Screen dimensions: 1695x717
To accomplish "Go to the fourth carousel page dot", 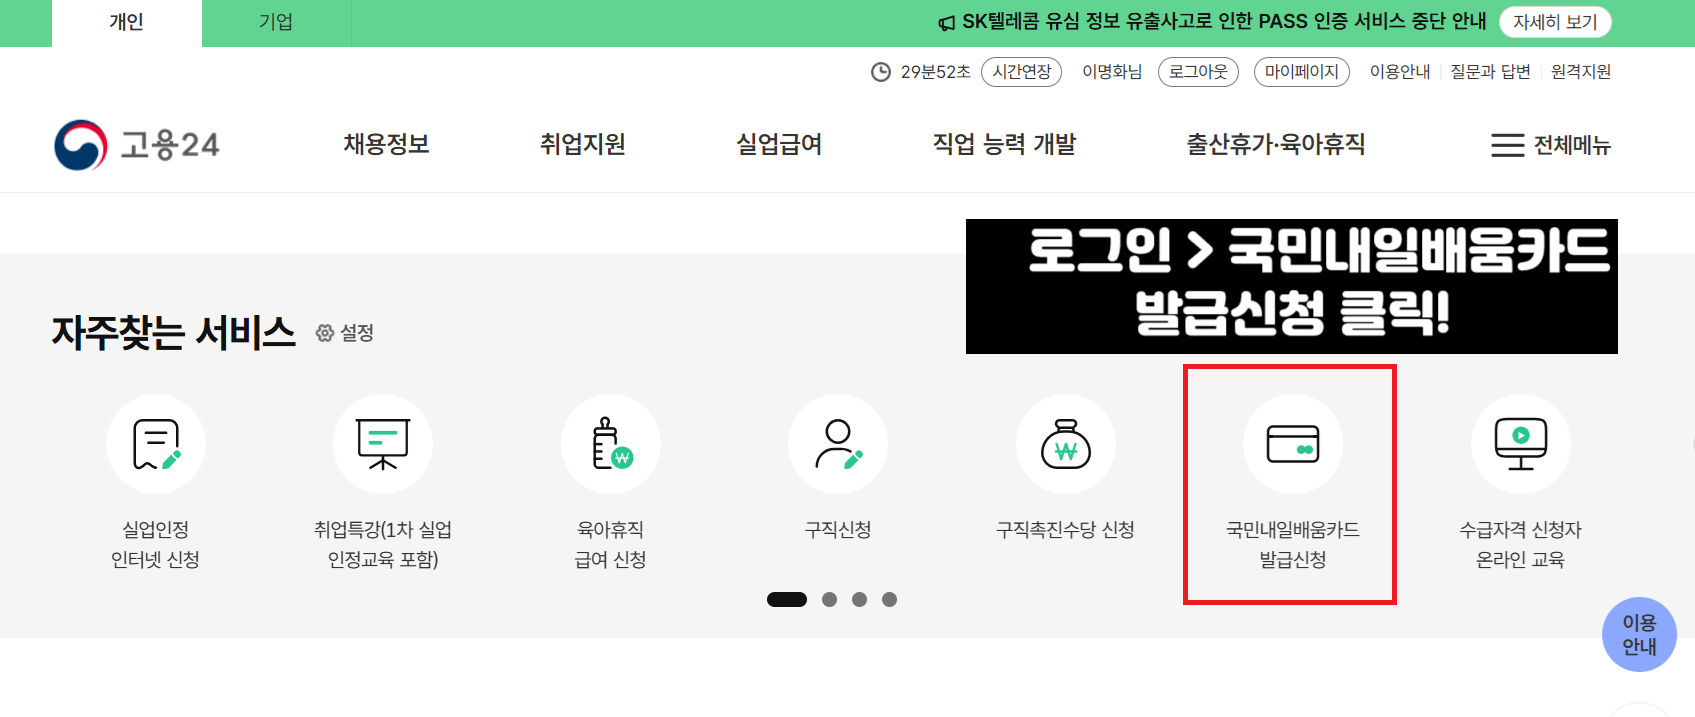I will 889,600.
